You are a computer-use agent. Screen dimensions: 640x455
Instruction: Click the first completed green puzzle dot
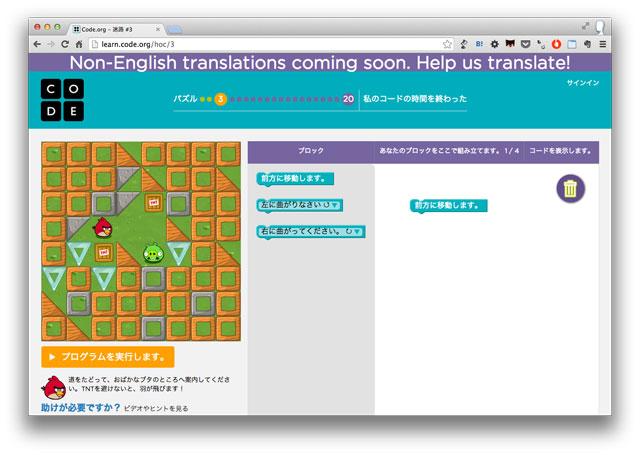[x=202, y=99]
